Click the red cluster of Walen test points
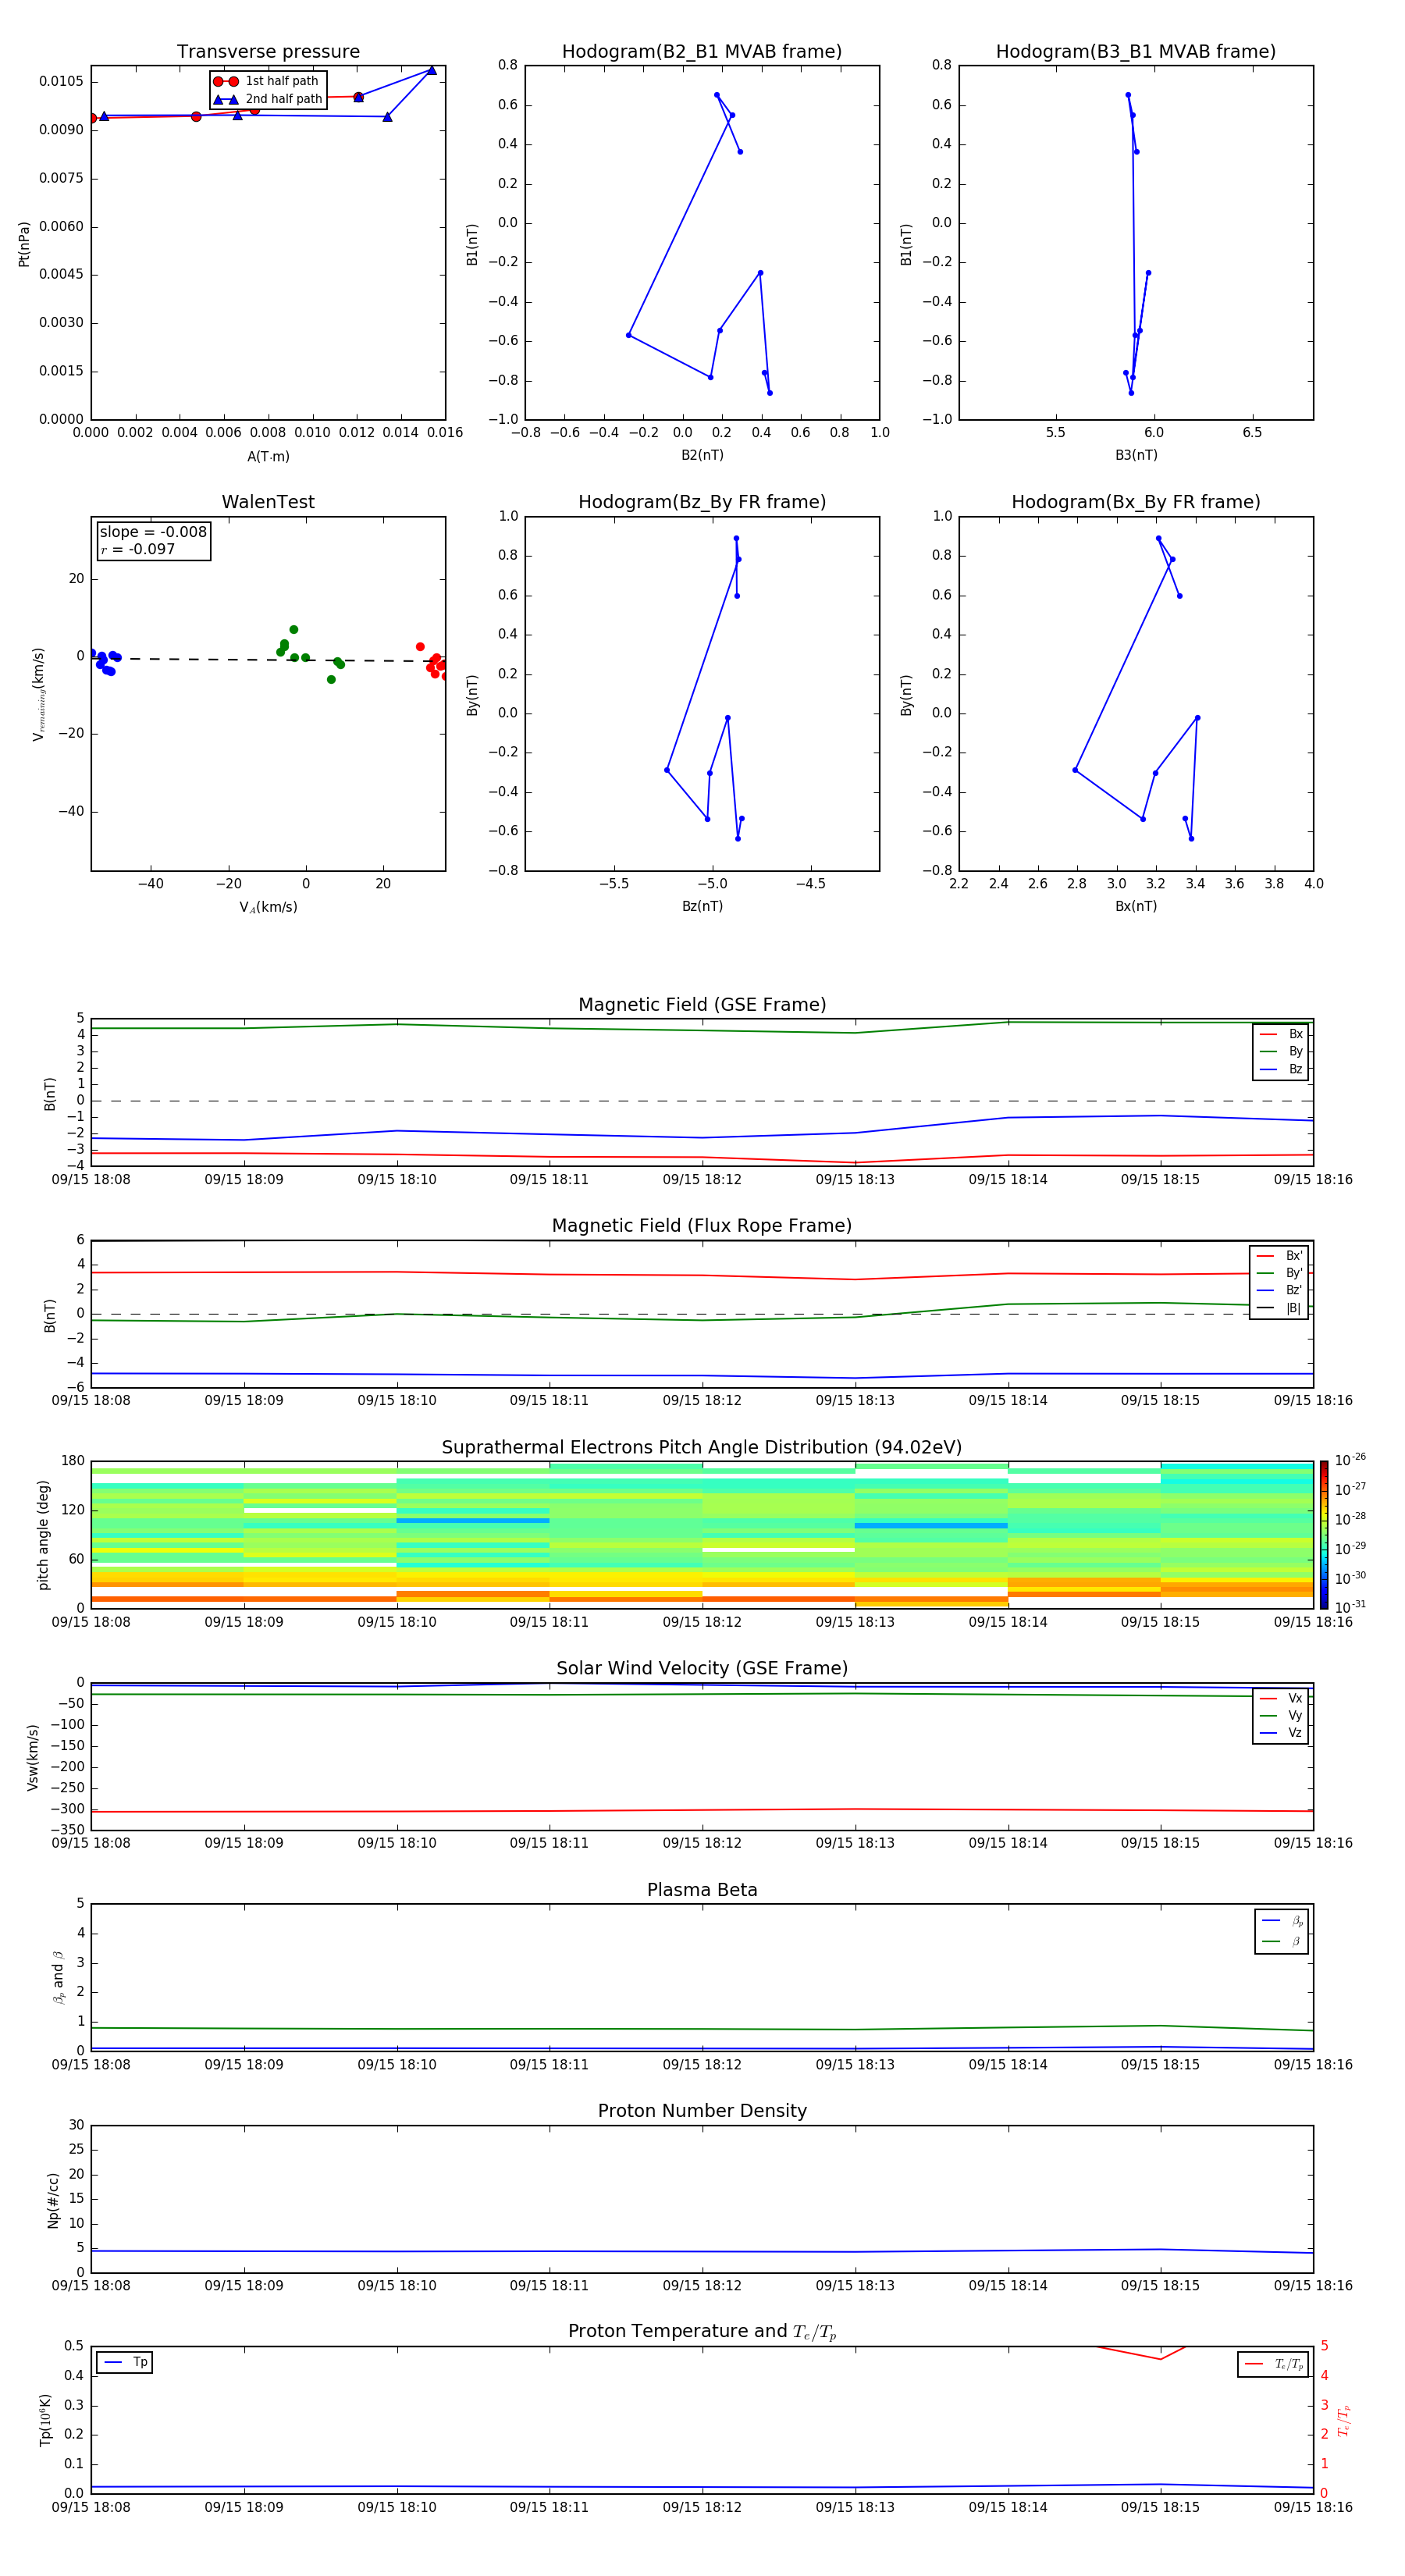The width and height of the screenshot is (1405, 2576). [434, 662]
